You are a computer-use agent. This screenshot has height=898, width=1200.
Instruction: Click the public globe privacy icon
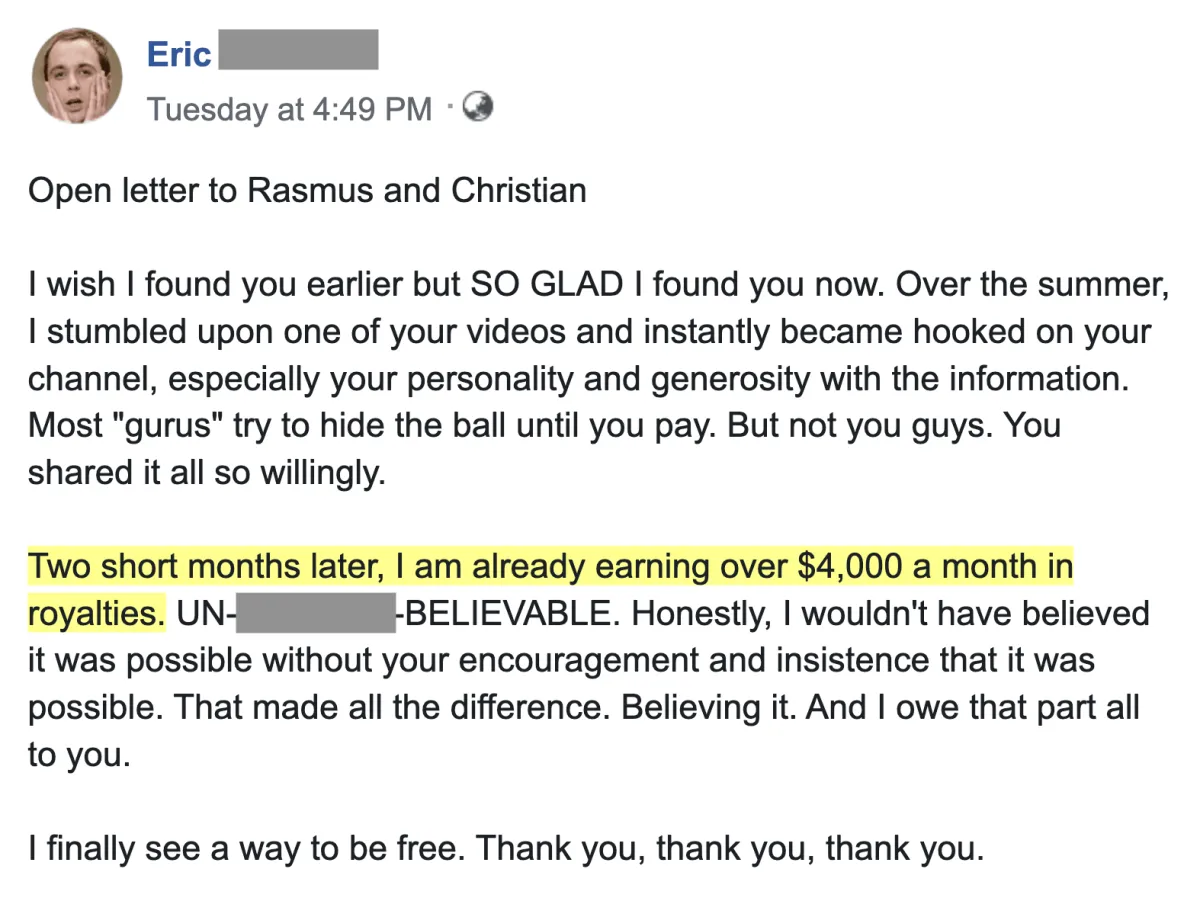[479, 106]
